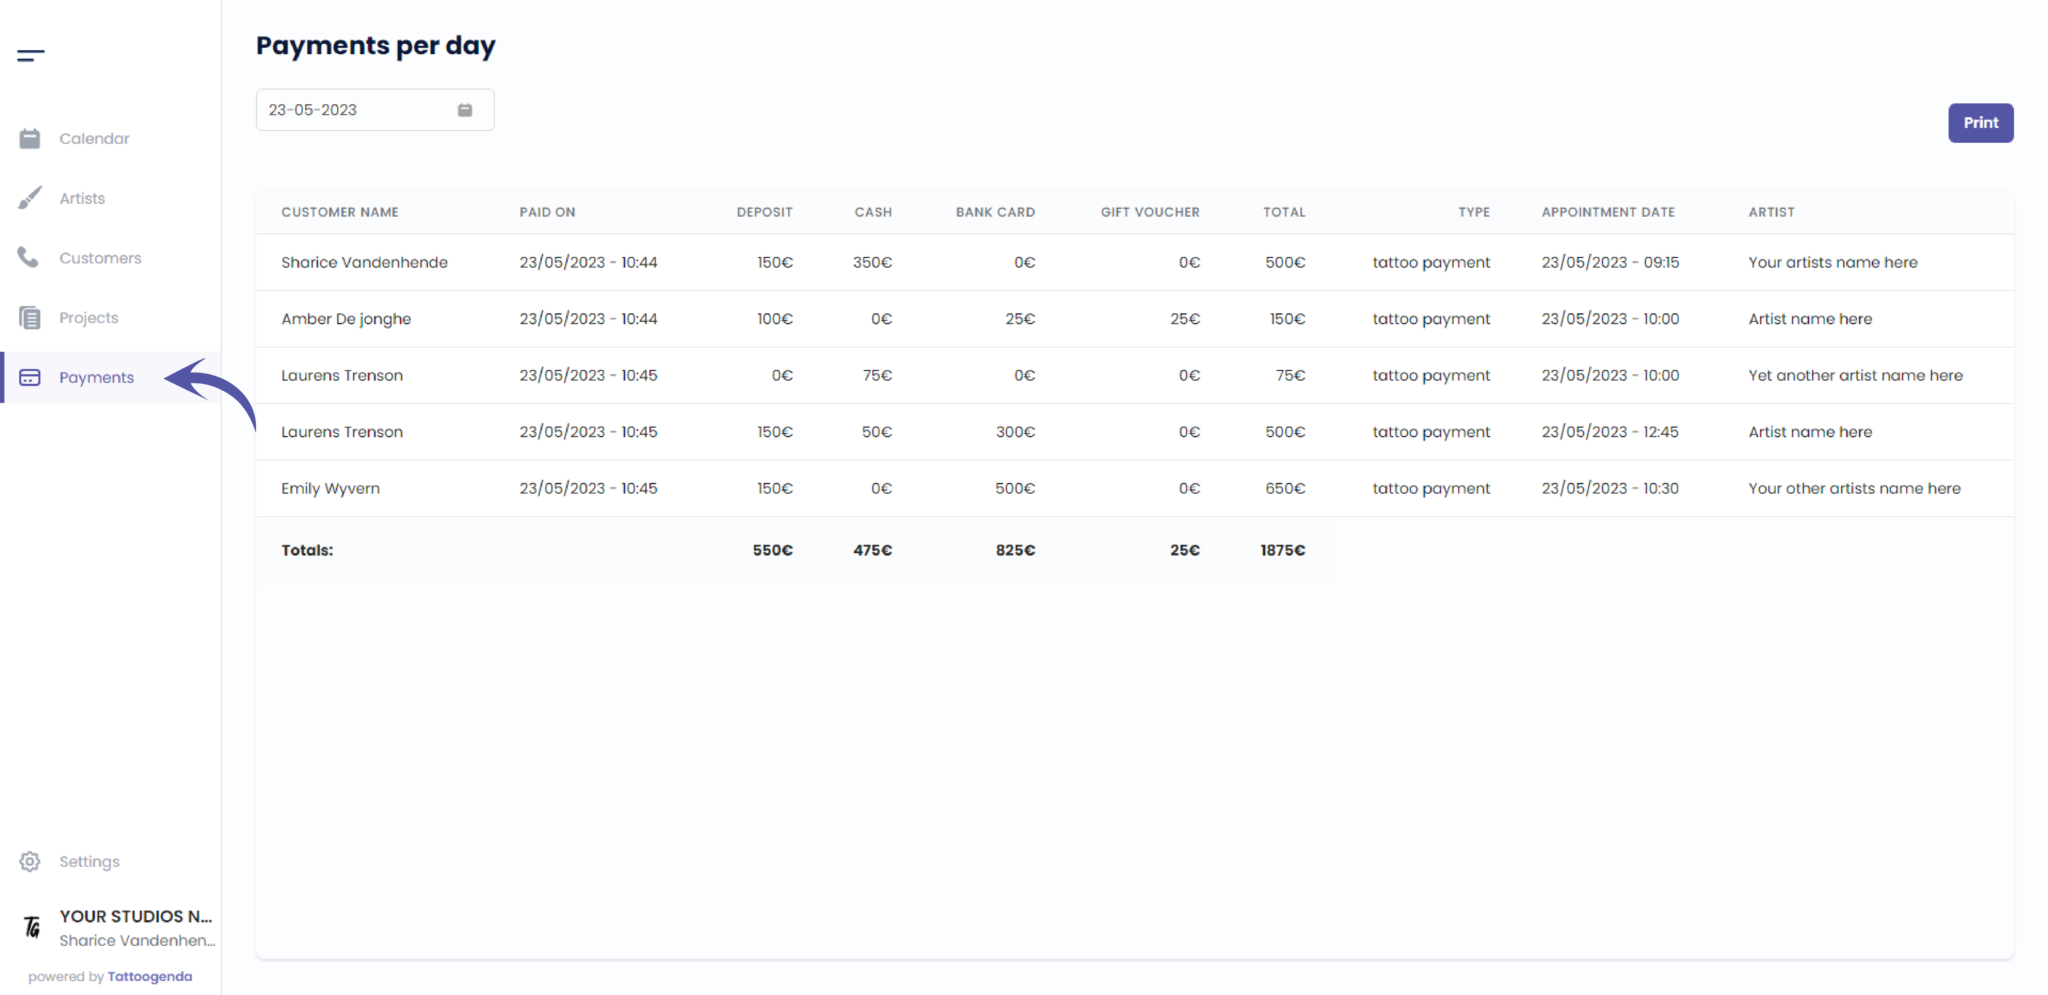
Task: Click 'Your other artists name here' cell
Action: click(1854, 488)
